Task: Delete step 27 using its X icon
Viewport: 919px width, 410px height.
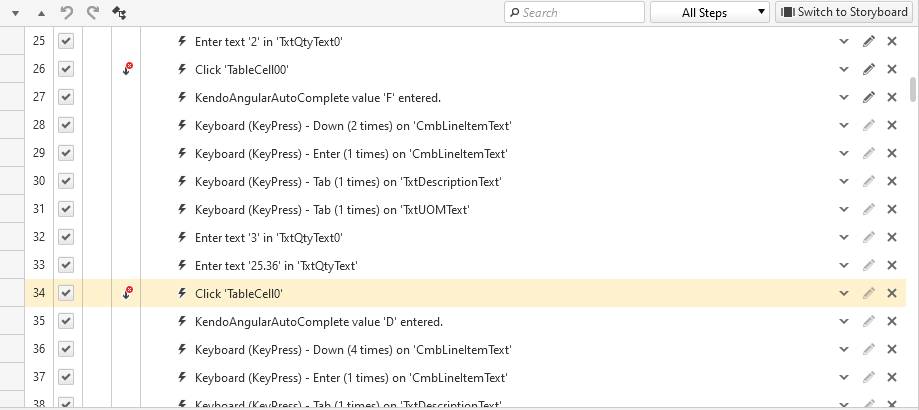Action: pos(892,97)
